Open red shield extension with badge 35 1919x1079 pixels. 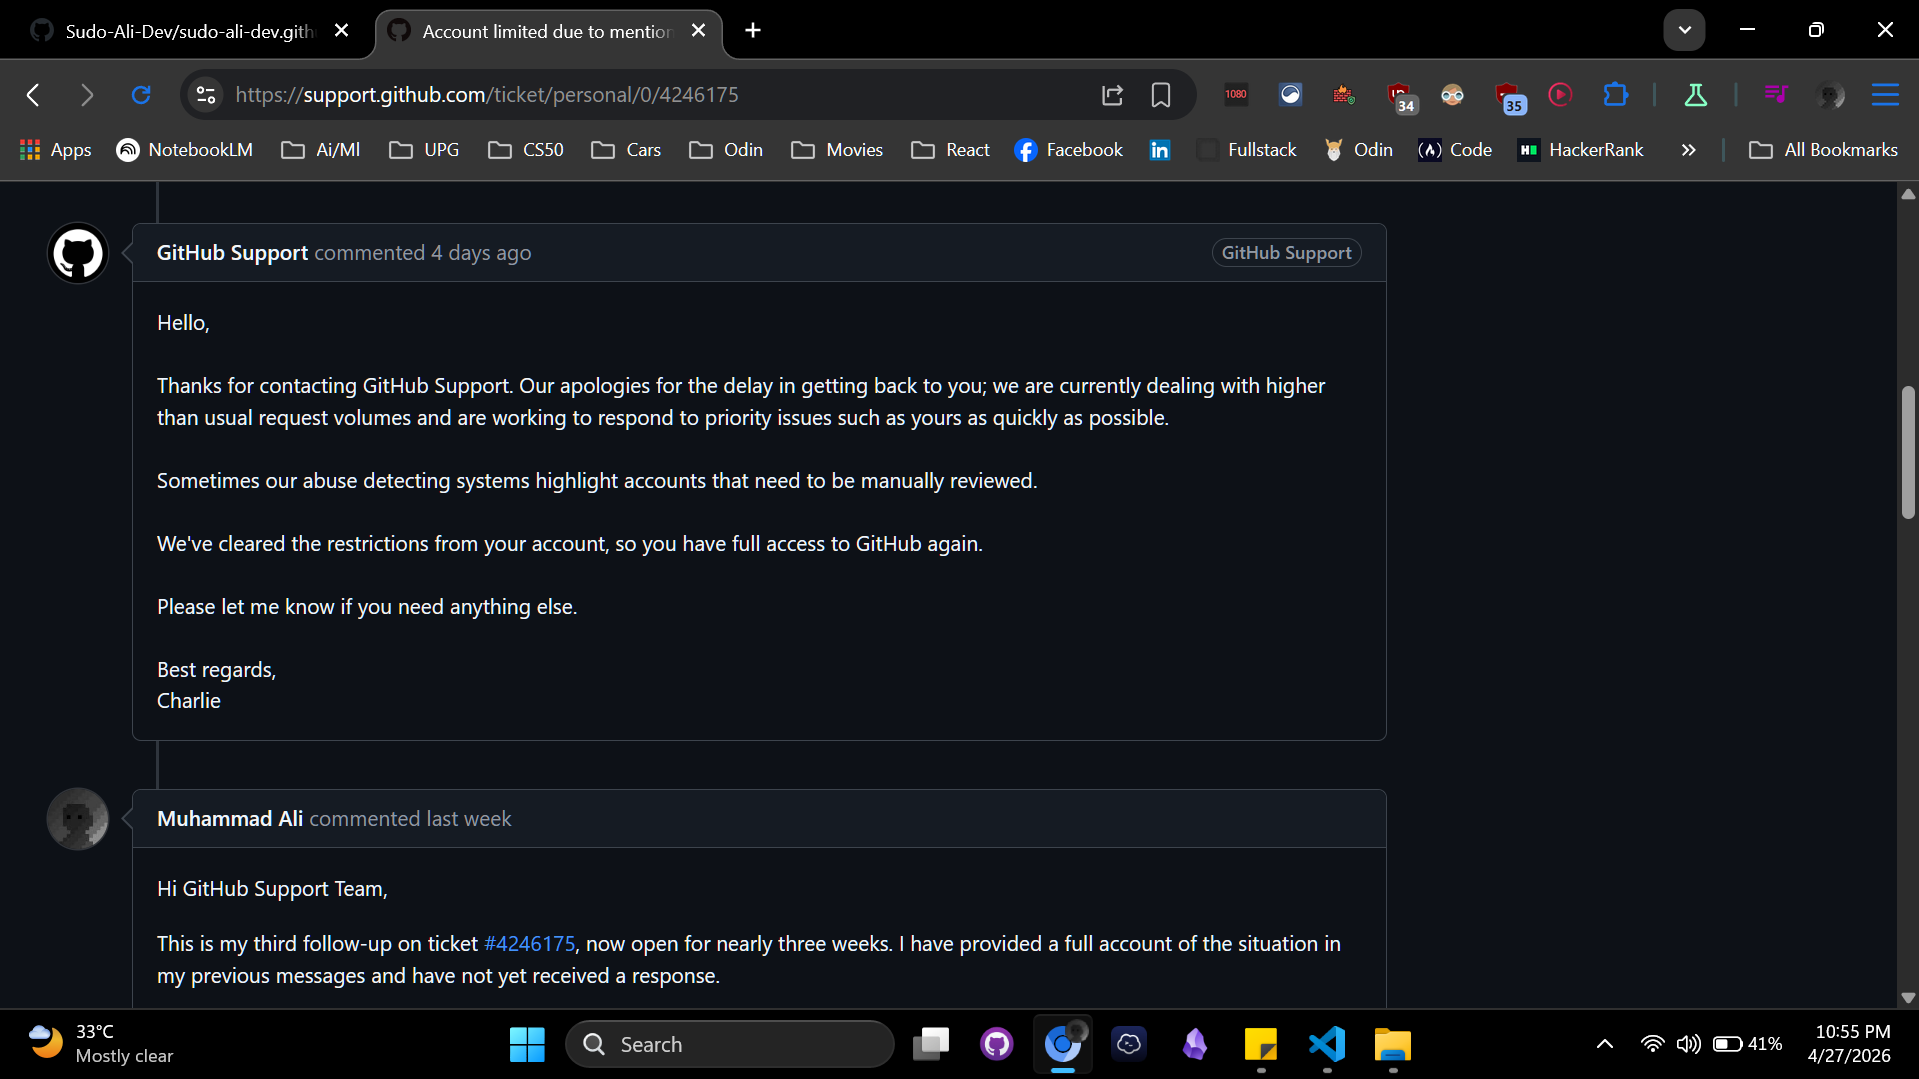point(1508,97)
